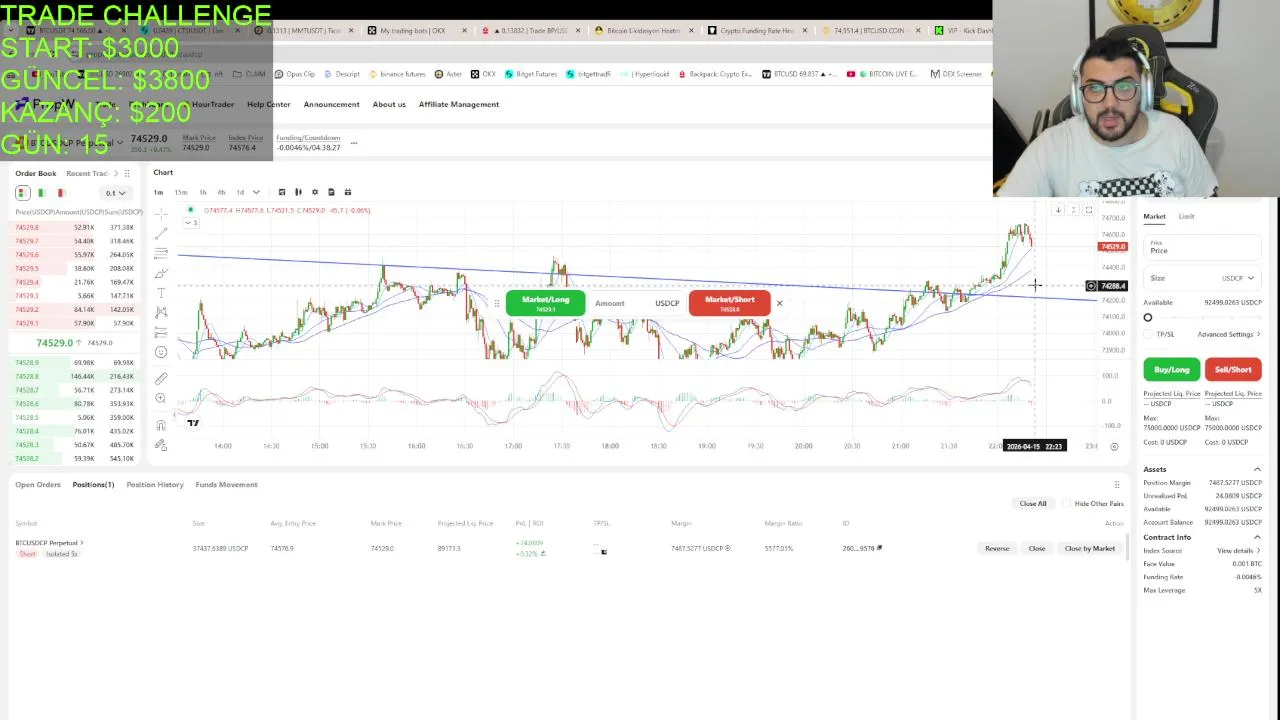Select the text annotation tool
This screenshot has height=720, width=1280.
[x=161, y=293]
